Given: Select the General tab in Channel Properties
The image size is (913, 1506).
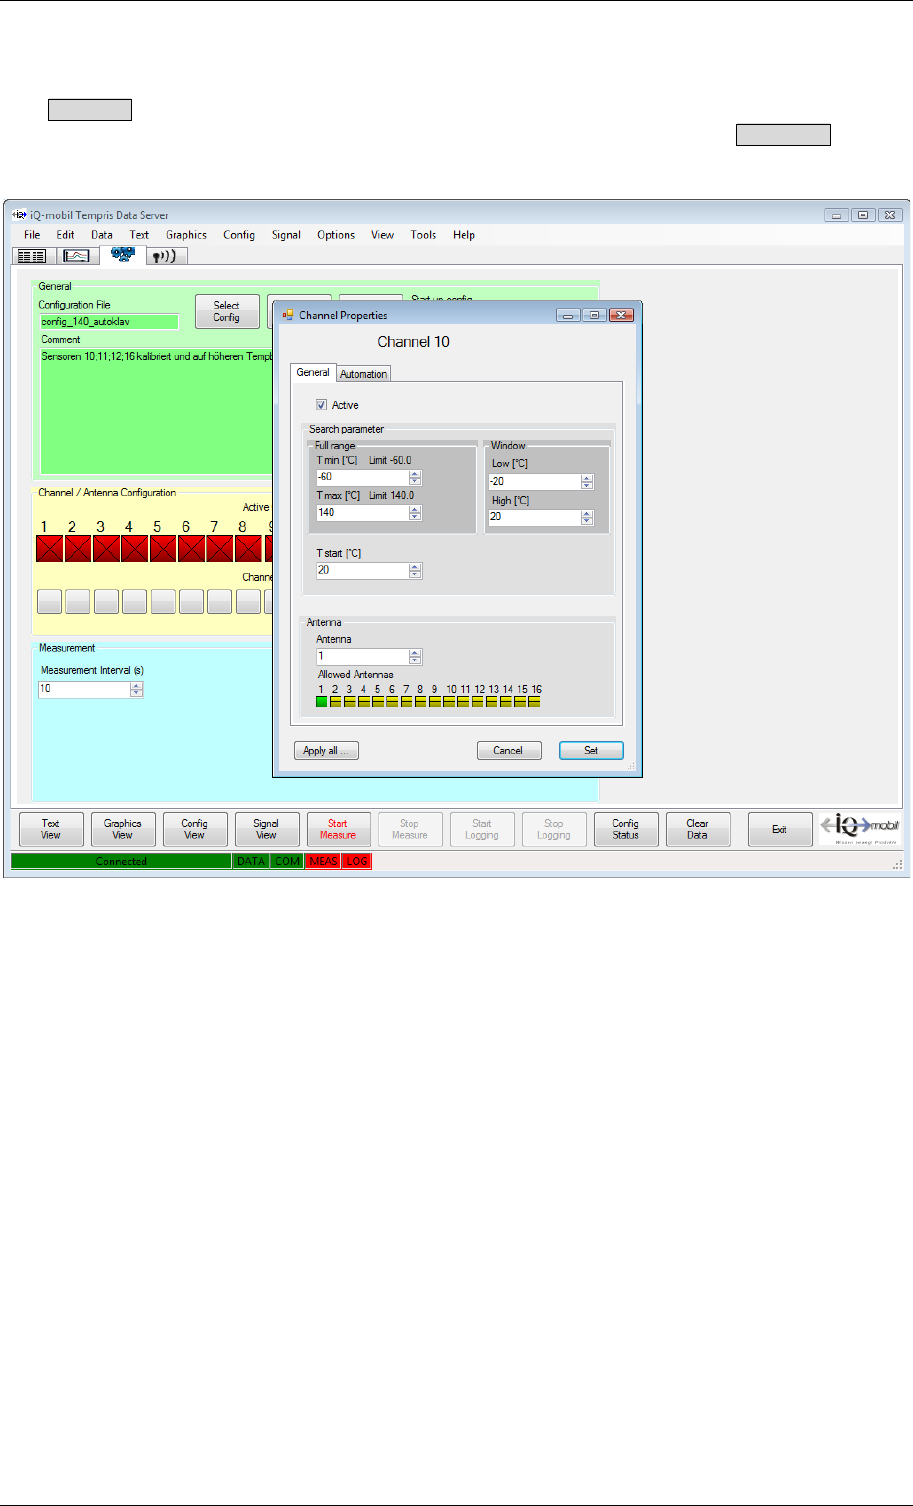Looking at the screenshot, I should pyautogui.click(x=313, y=372).
